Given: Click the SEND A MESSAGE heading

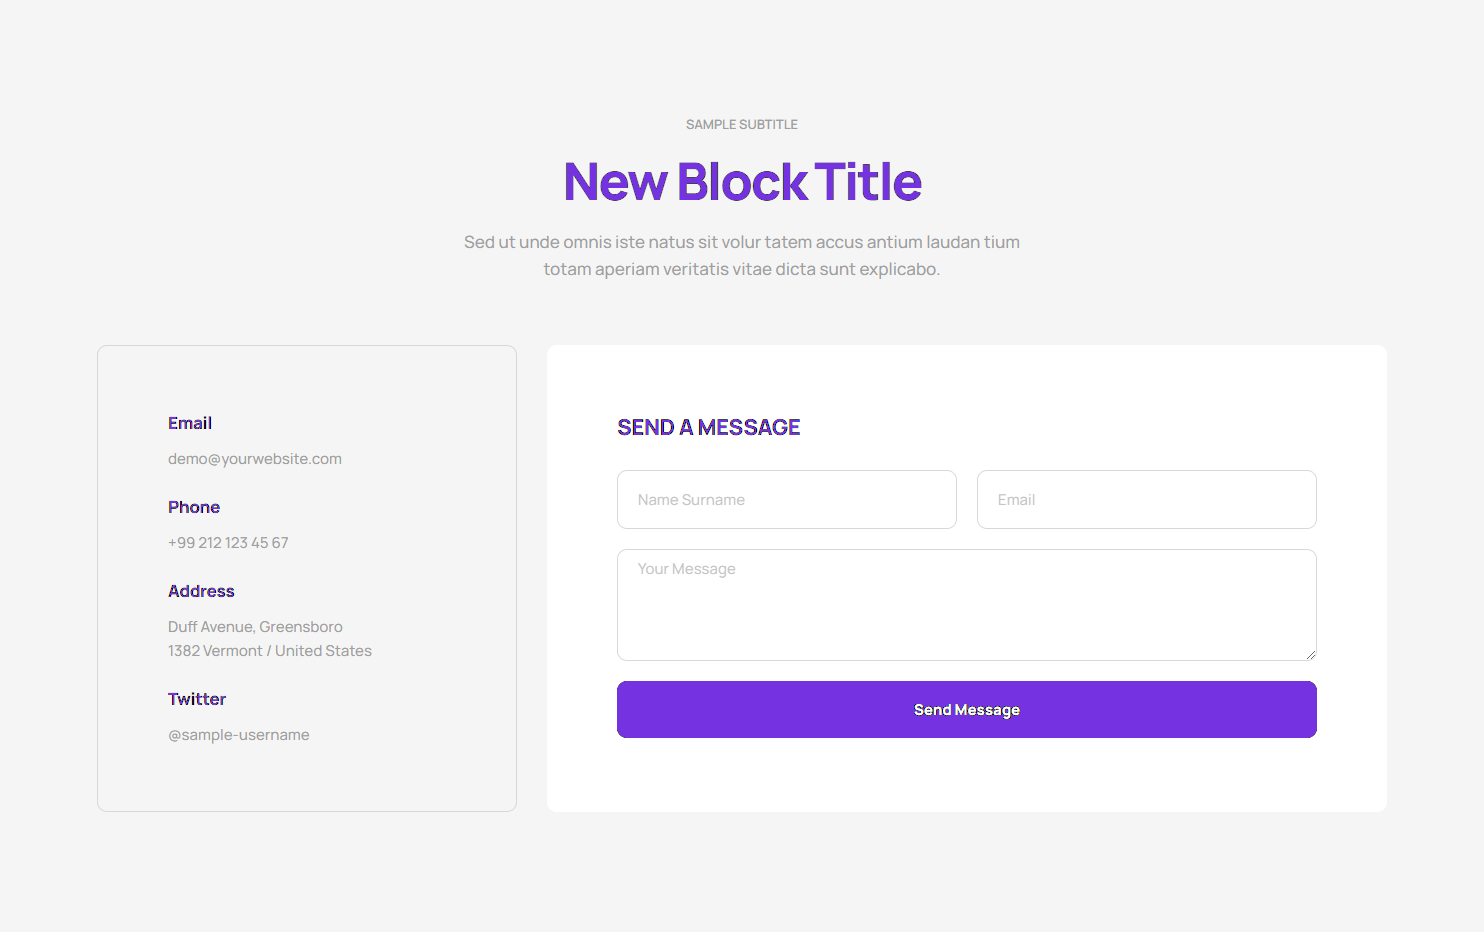Looking at the screenshot, I should pyautogui.click(x=708, y=428).
